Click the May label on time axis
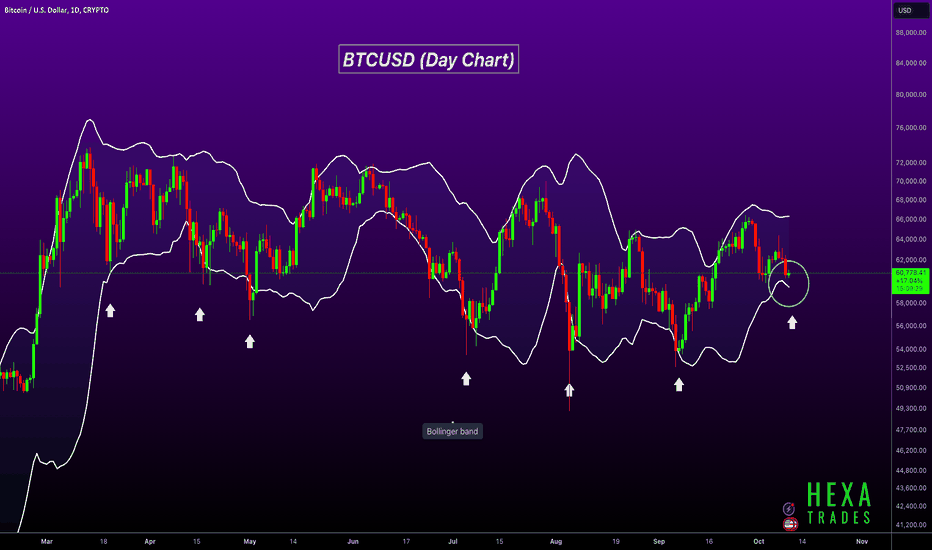Viewport: 932px width, 550px height. (250, 542)
